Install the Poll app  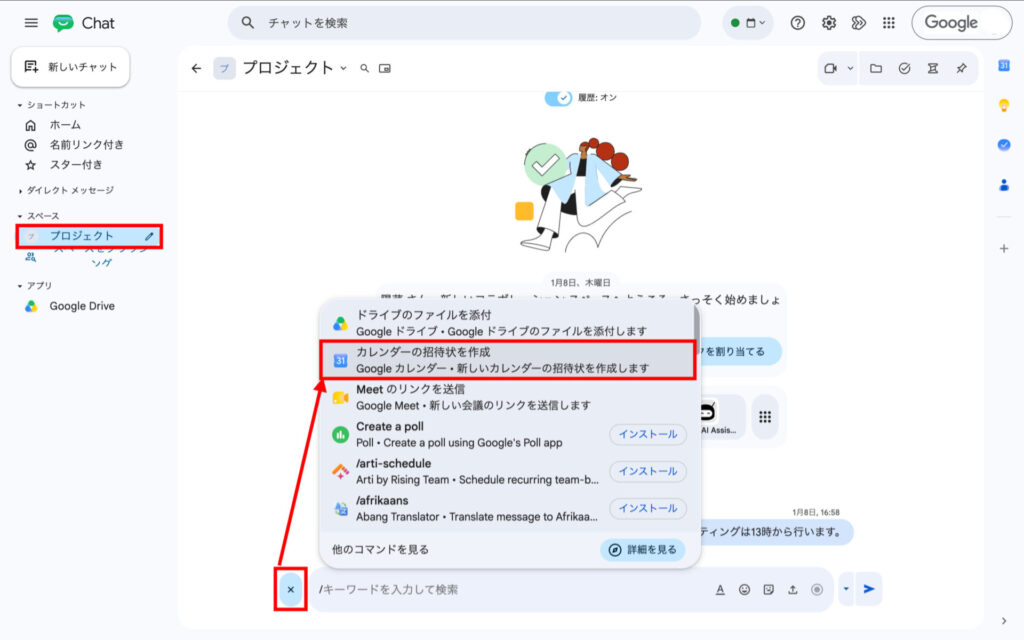[648, 434]
